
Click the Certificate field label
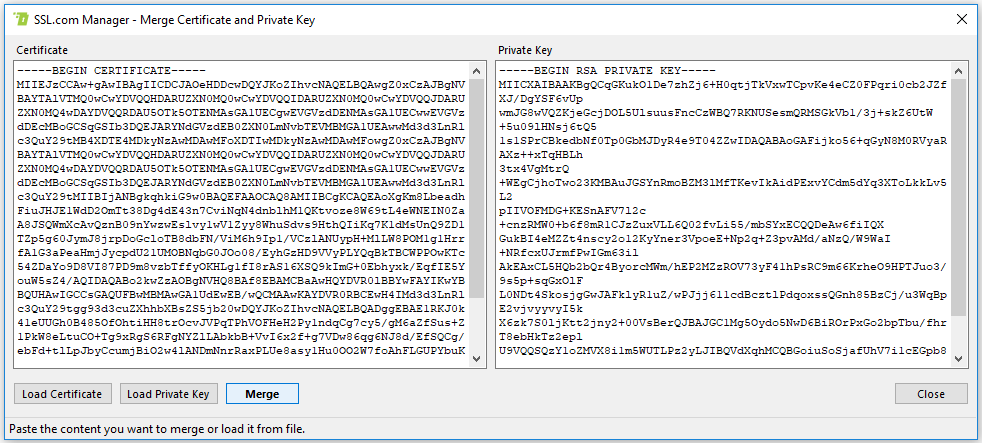[x=42, y=50]
